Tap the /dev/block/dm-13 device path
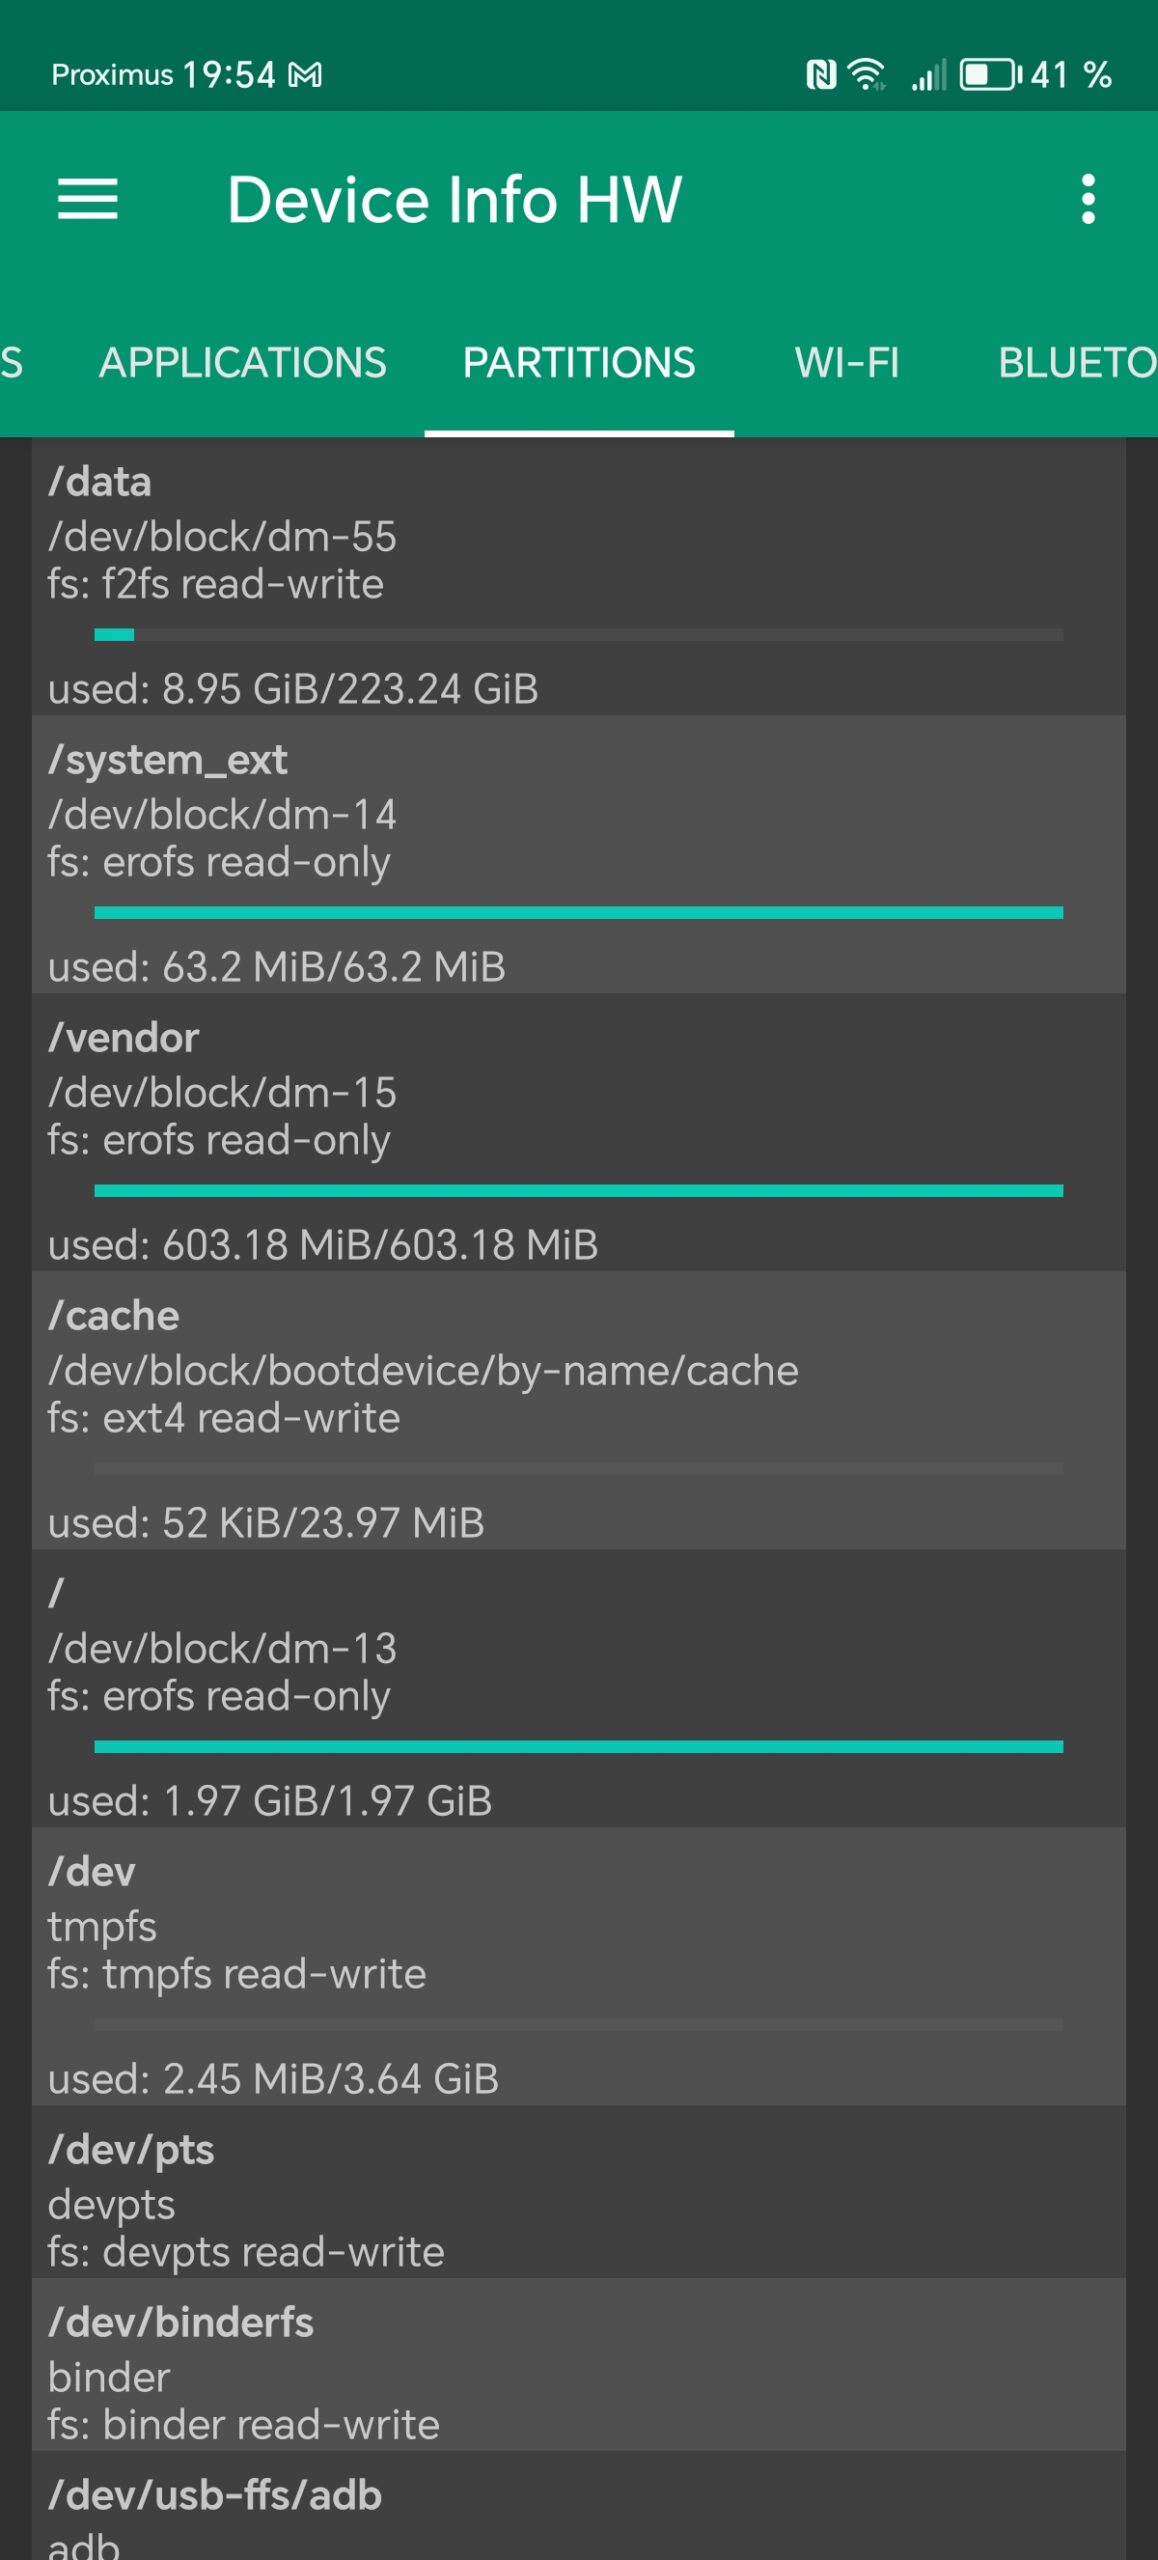The image size is (1158, 2560). 222,1648
